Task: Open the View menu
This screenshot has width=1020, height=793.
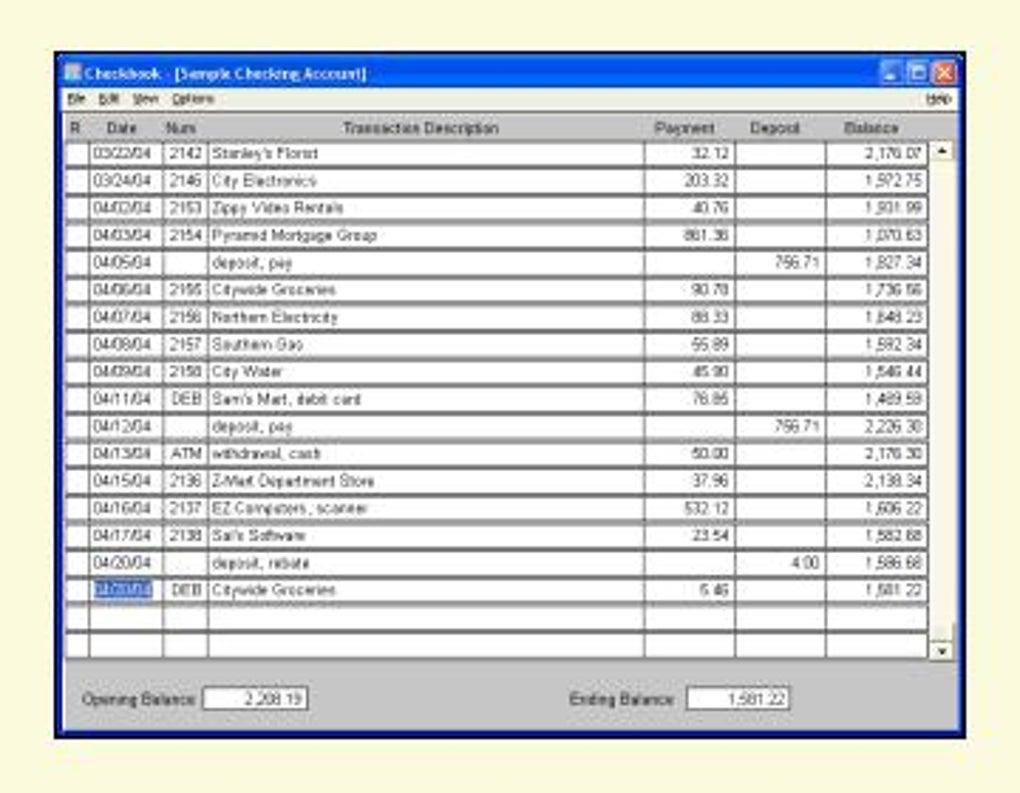Action: point(145,99)
